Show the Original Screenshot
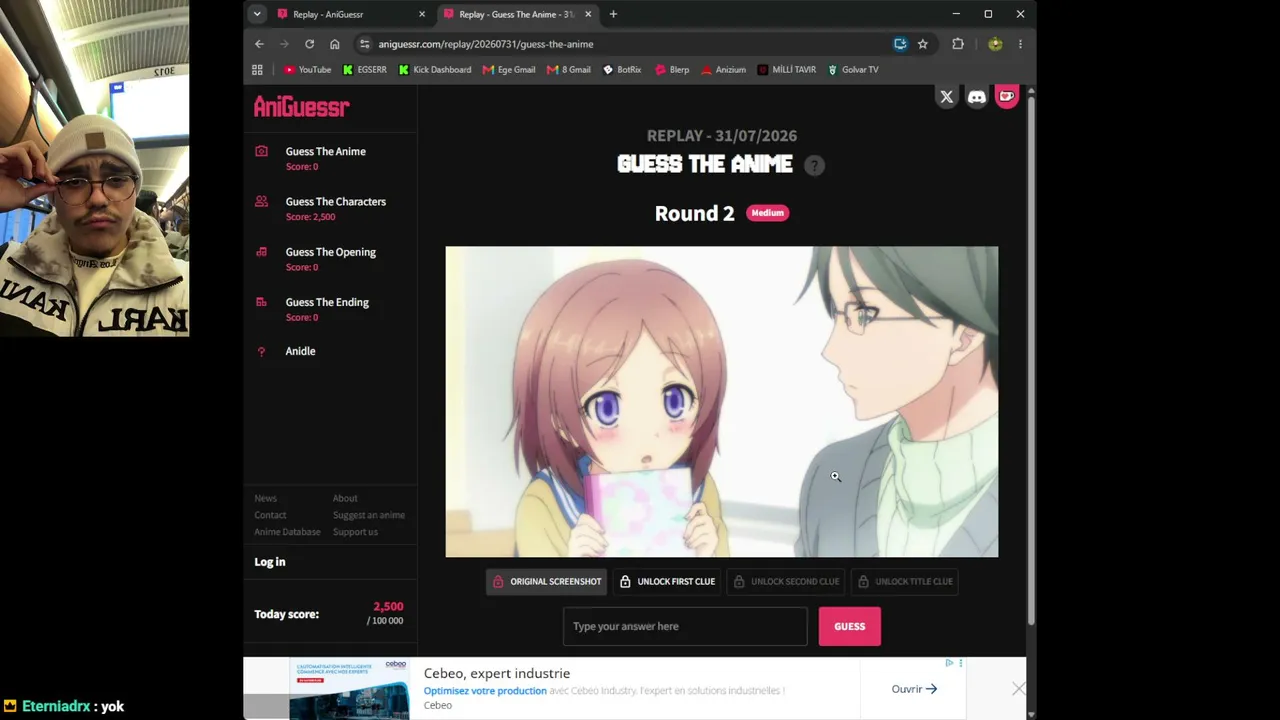This screenshot has height=720, width=1280. (x=546, y=581)
